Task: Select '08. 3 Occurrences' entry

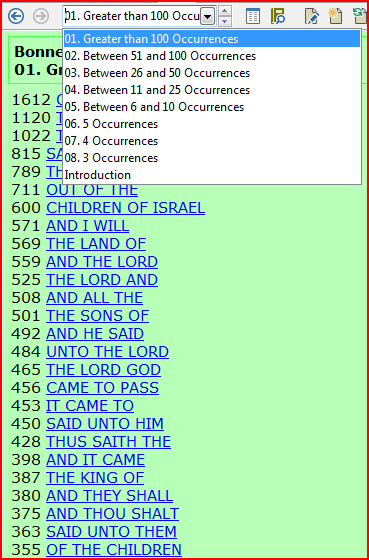Action: [x=212, y=158]
